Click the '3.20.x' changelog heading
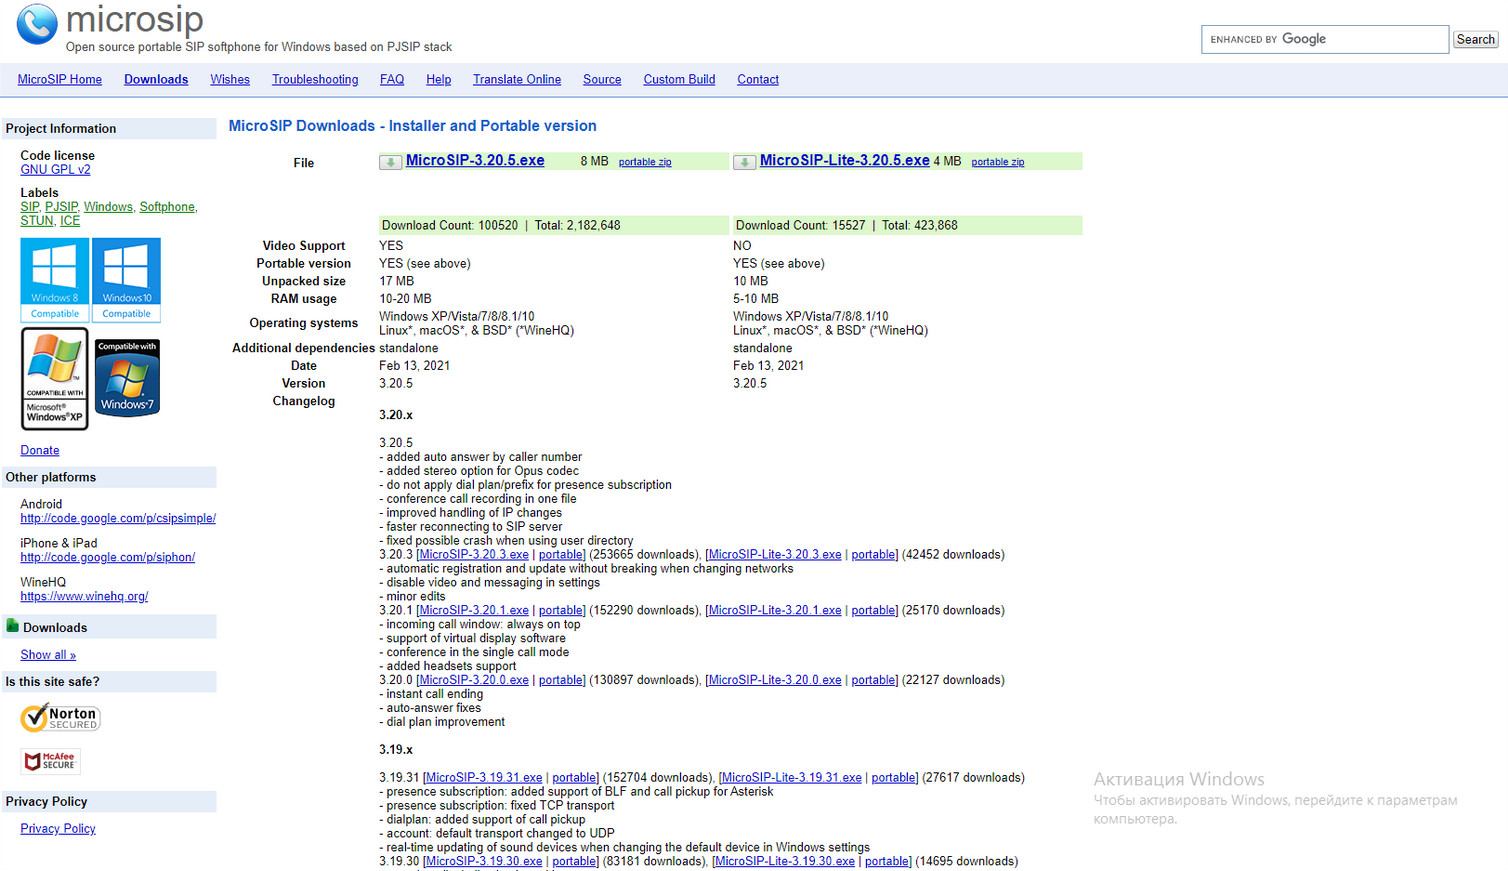 click(396, 415)
